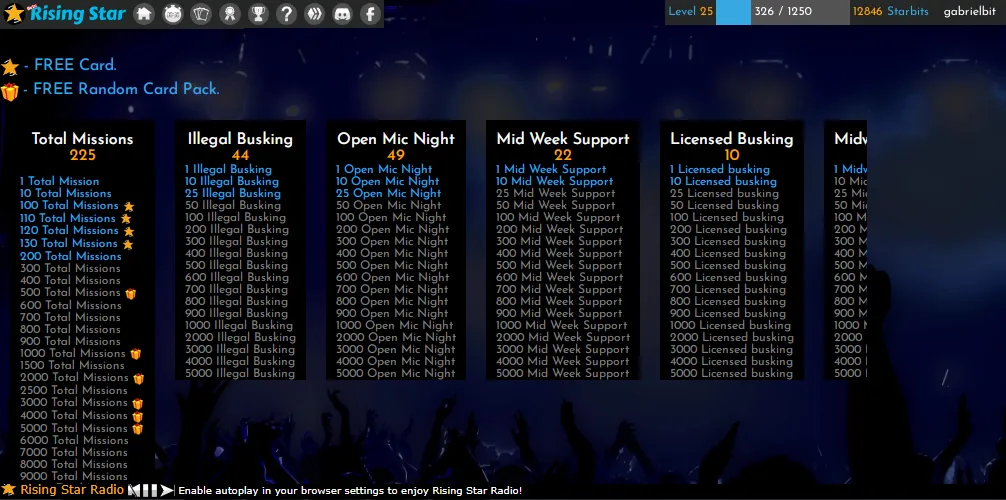Select the Illegal Busking column heading
The image size is (1006, 500).
click(240, 139)
